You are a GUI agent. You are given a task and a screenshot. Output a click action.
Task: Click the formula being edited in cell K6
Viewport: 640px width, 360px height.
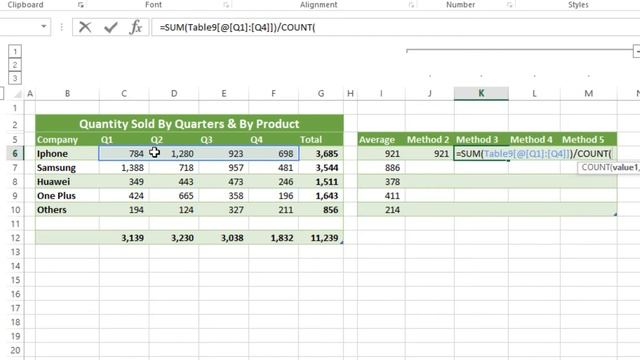534,154
